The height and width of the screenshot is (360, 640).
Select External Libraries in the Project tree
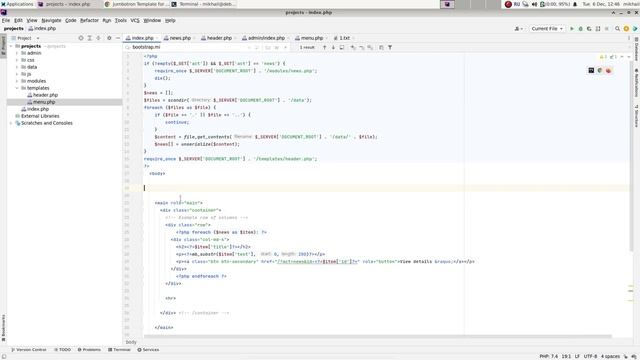[40, 116]
